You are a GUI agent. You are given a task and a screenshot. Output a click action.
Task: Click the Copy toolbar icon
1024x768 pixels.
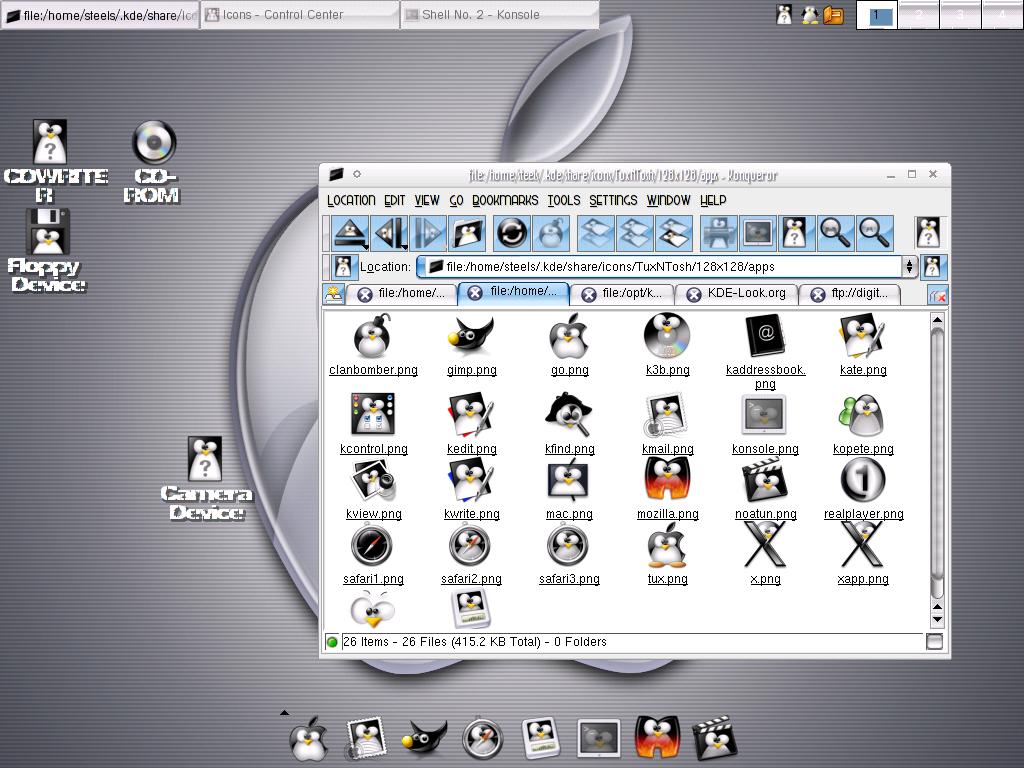pos(635,232)
